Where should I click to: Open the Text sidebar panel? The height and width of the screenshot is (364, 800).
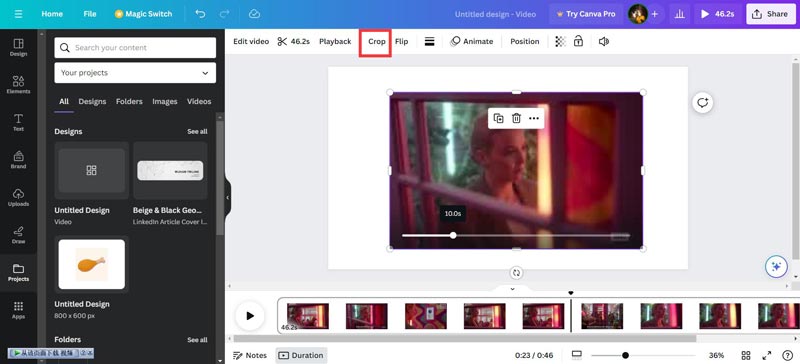click(18, 123)
